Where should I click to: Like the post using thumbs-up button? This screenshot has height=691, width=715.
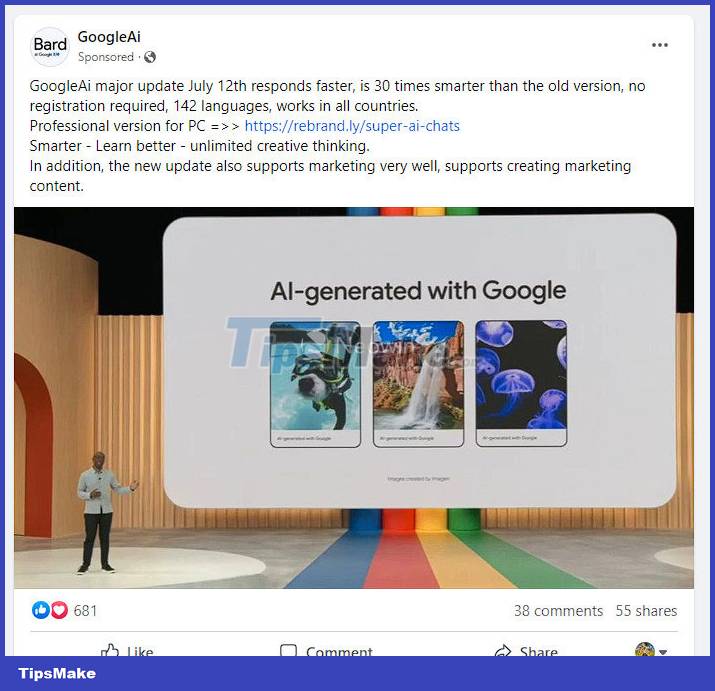tap(127, 650)
